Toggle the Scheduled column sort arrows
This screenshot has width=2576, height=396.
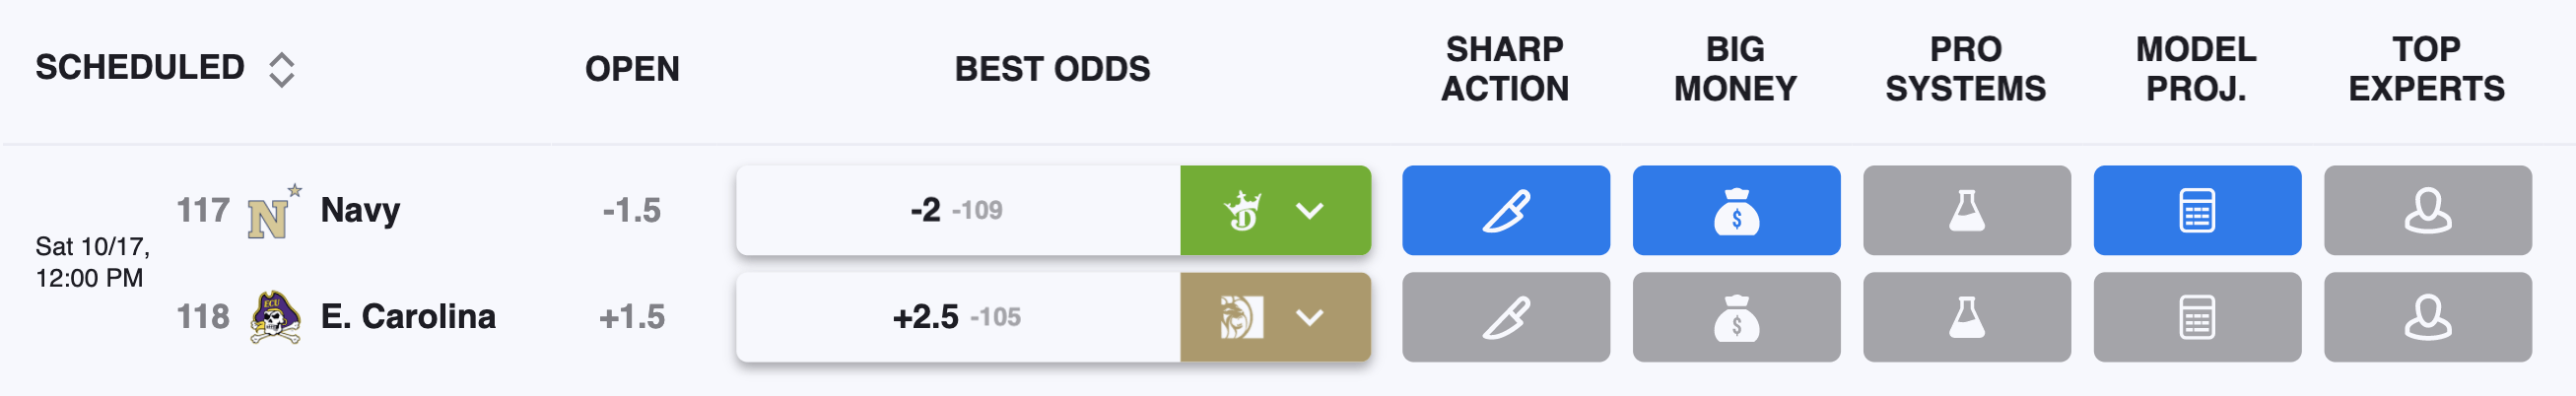pos(282,69)
